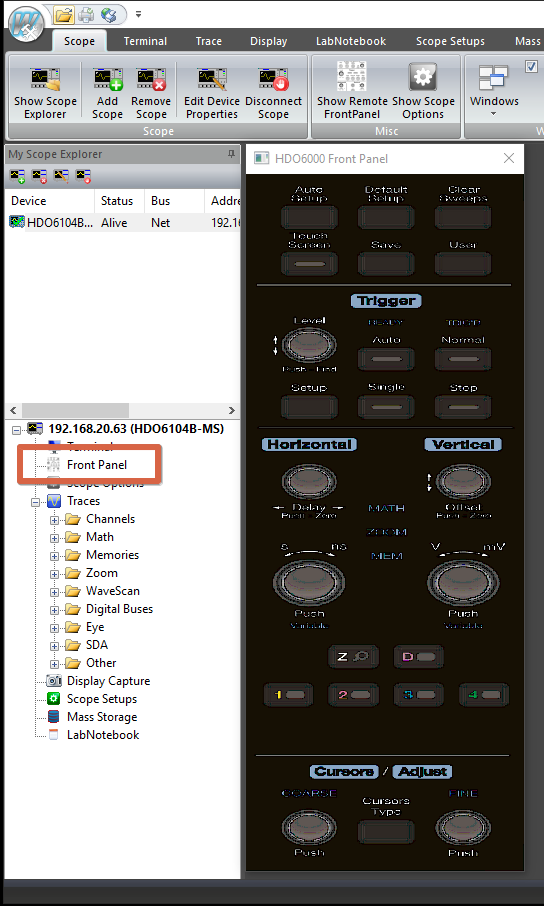Click the Status column header

[120, 201]
